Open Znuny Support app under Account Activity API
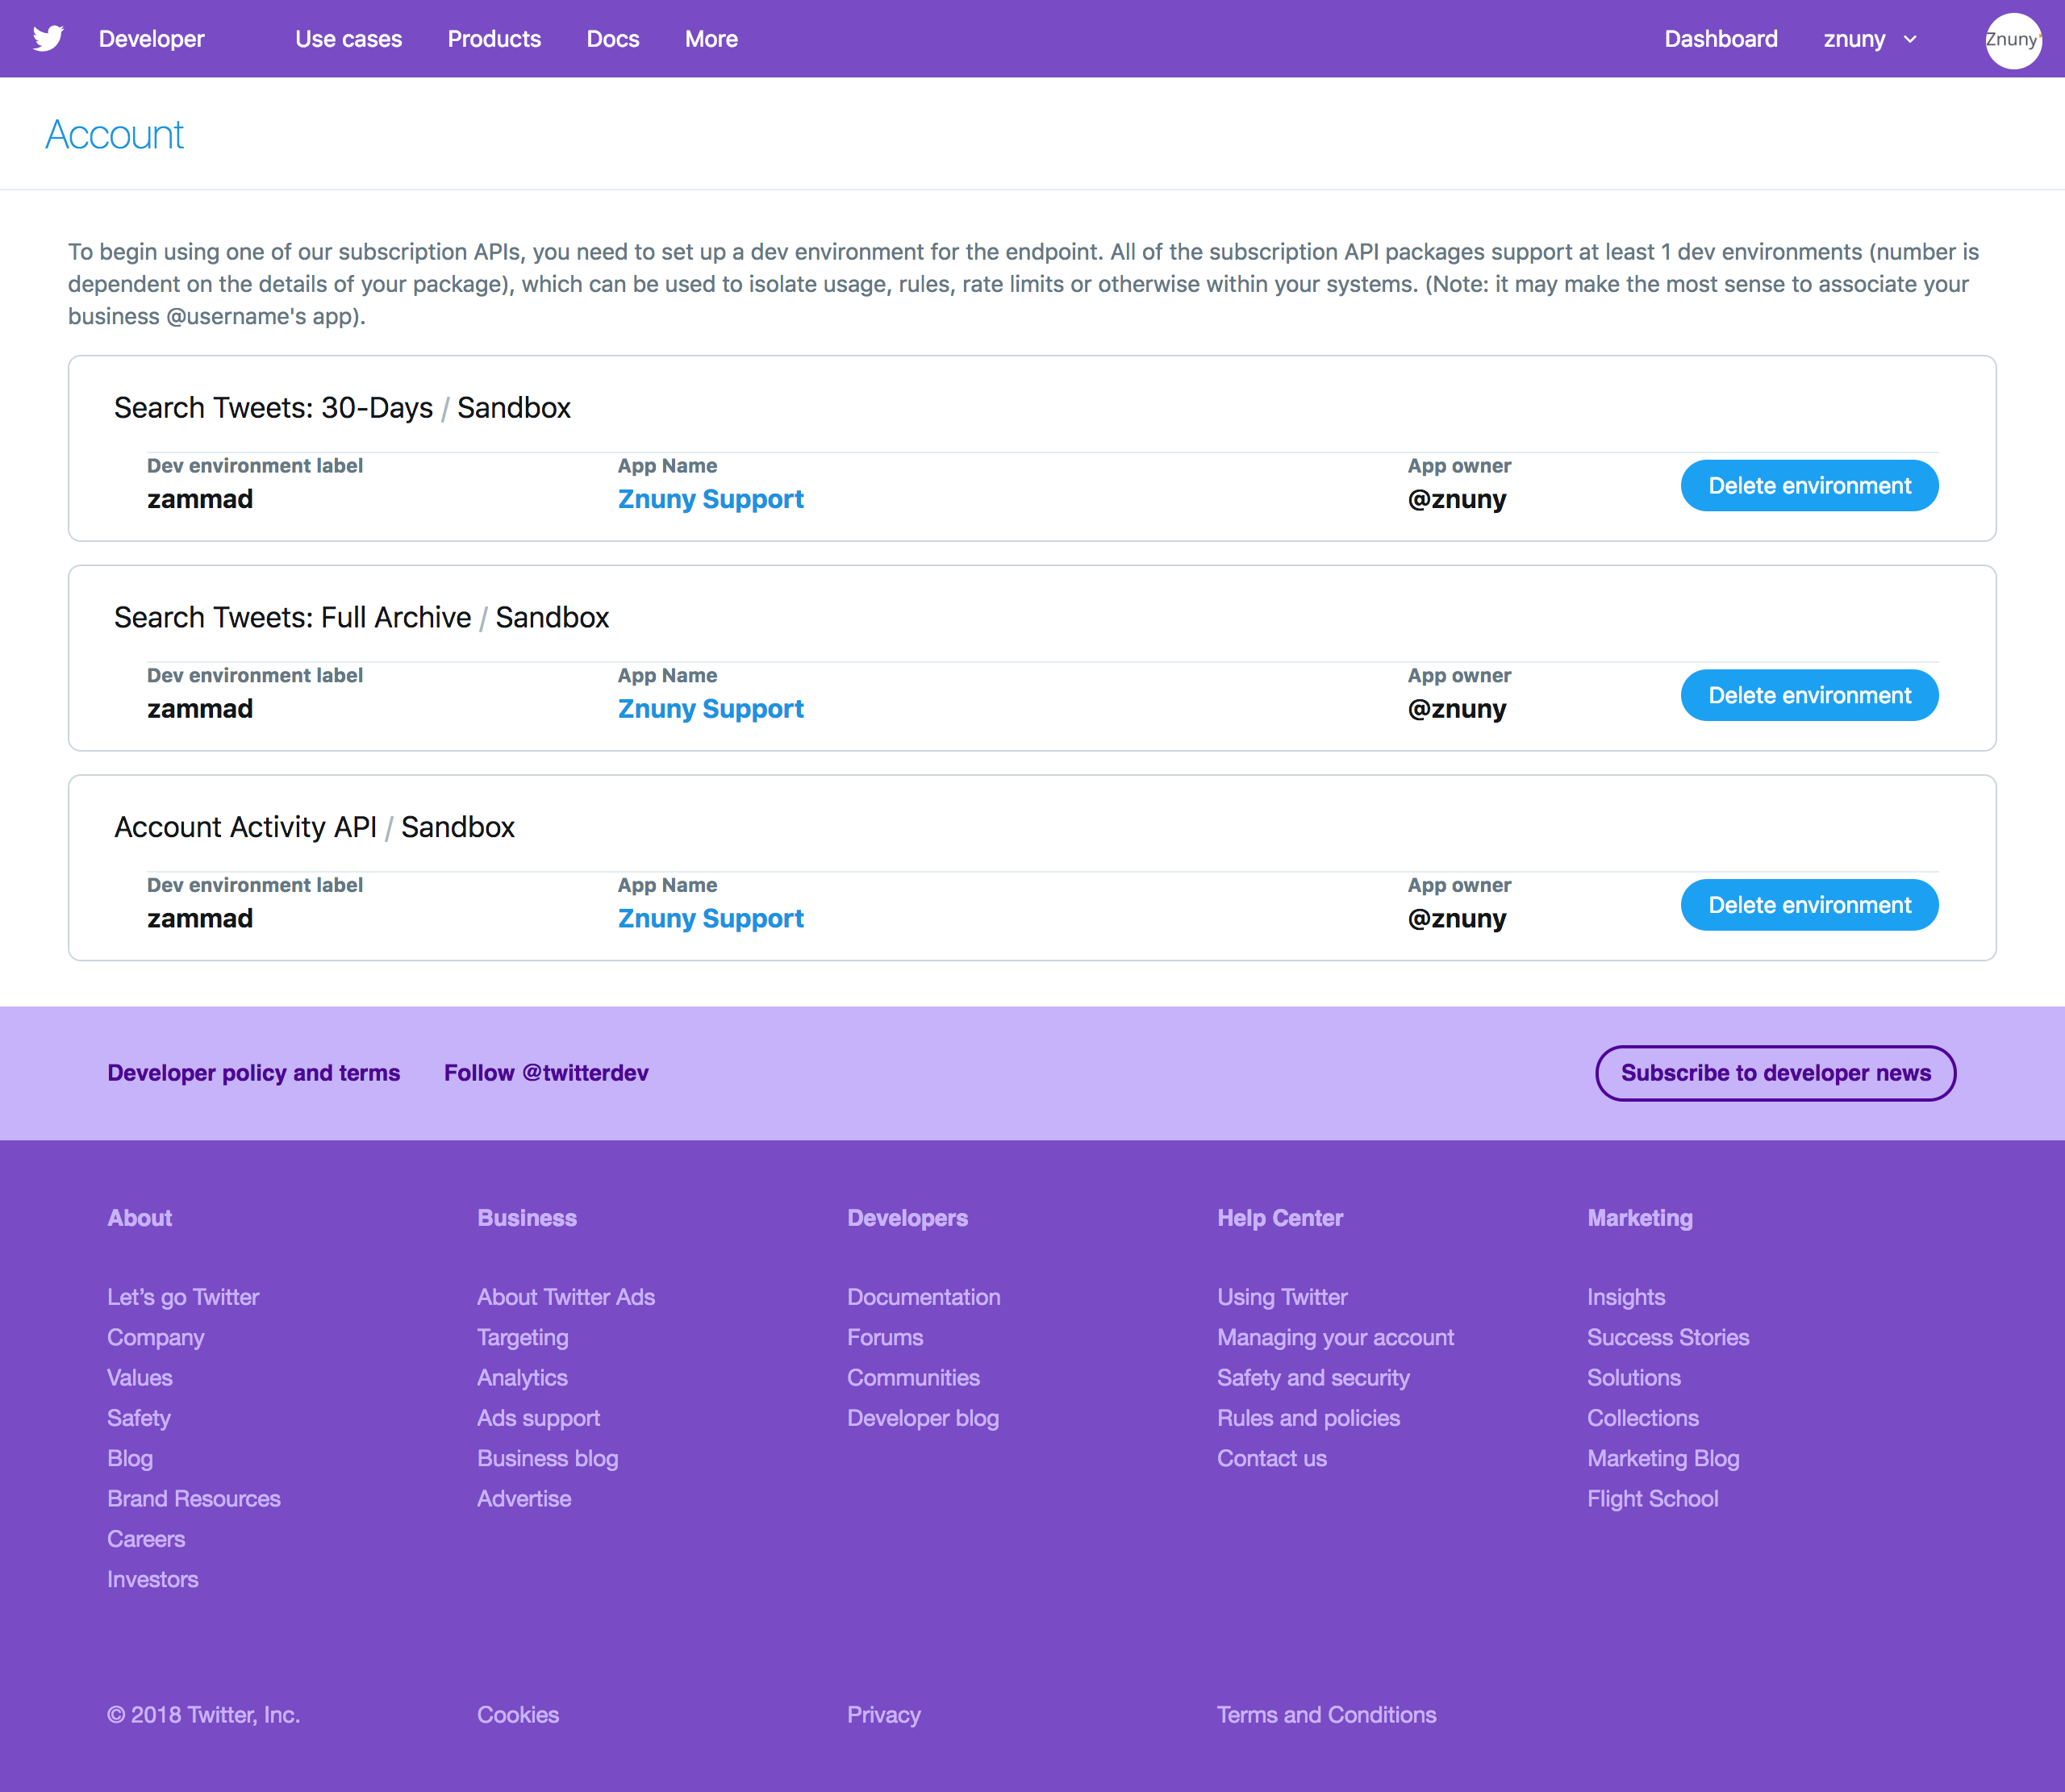 click(710, 919)
